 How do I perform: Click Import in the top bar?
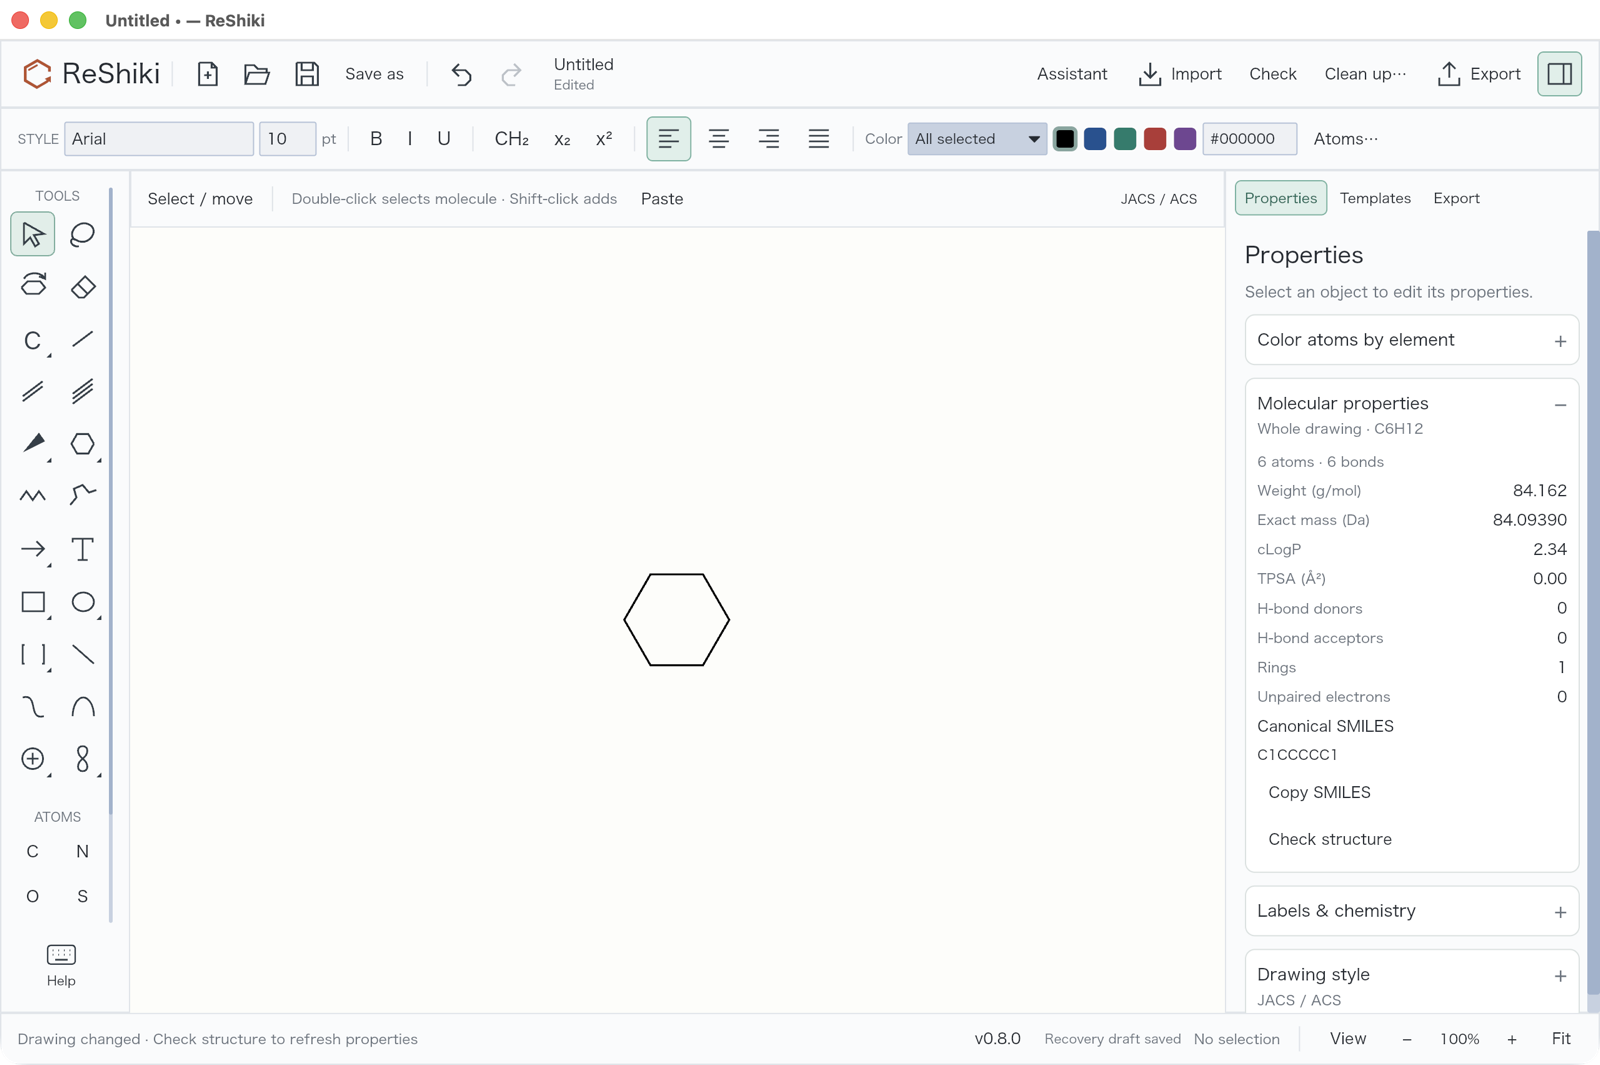coord(1181,74)
